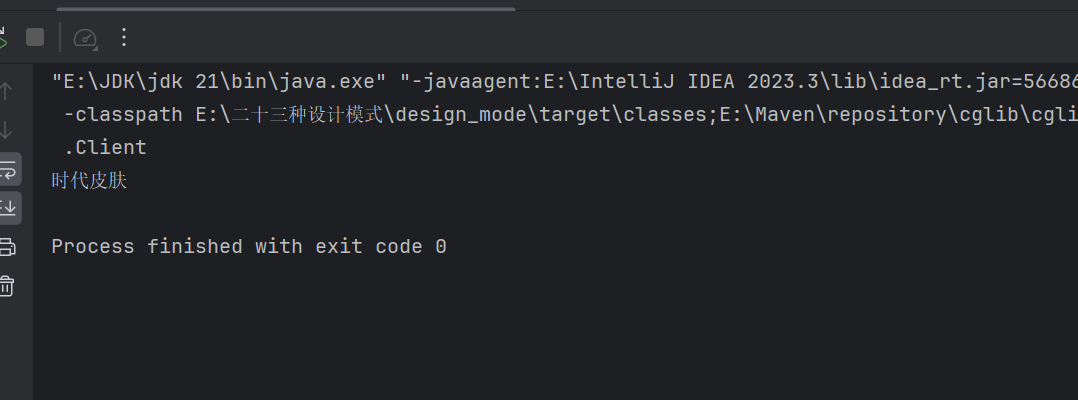This screenshot has width=1078, height=400.
Task: Click the Print console output icon
Action: [7, 247]
